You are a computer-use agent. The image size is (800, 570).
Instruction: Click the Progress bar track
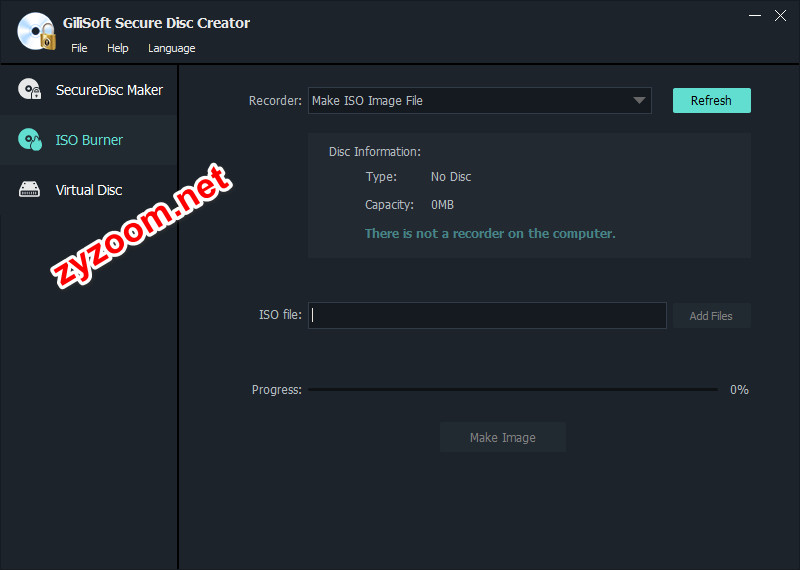513,389
